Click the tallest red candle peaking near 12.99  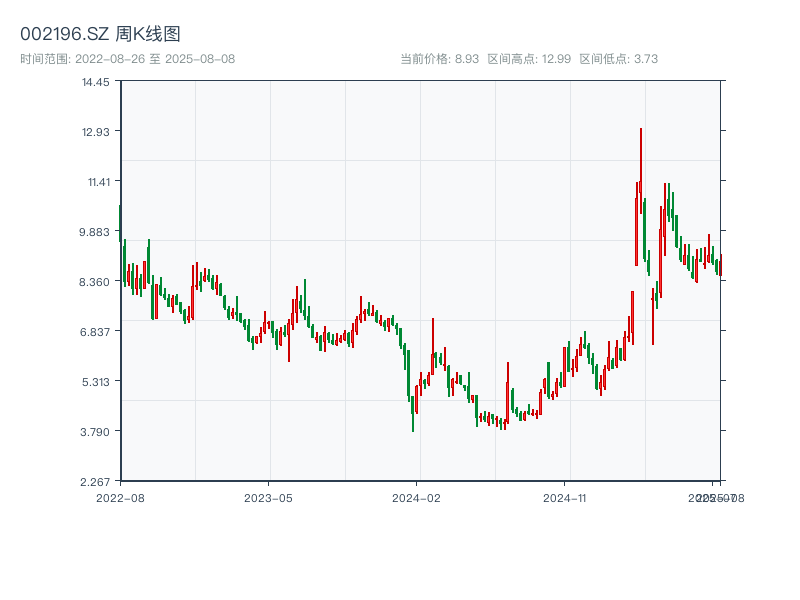tap(641, 171)
